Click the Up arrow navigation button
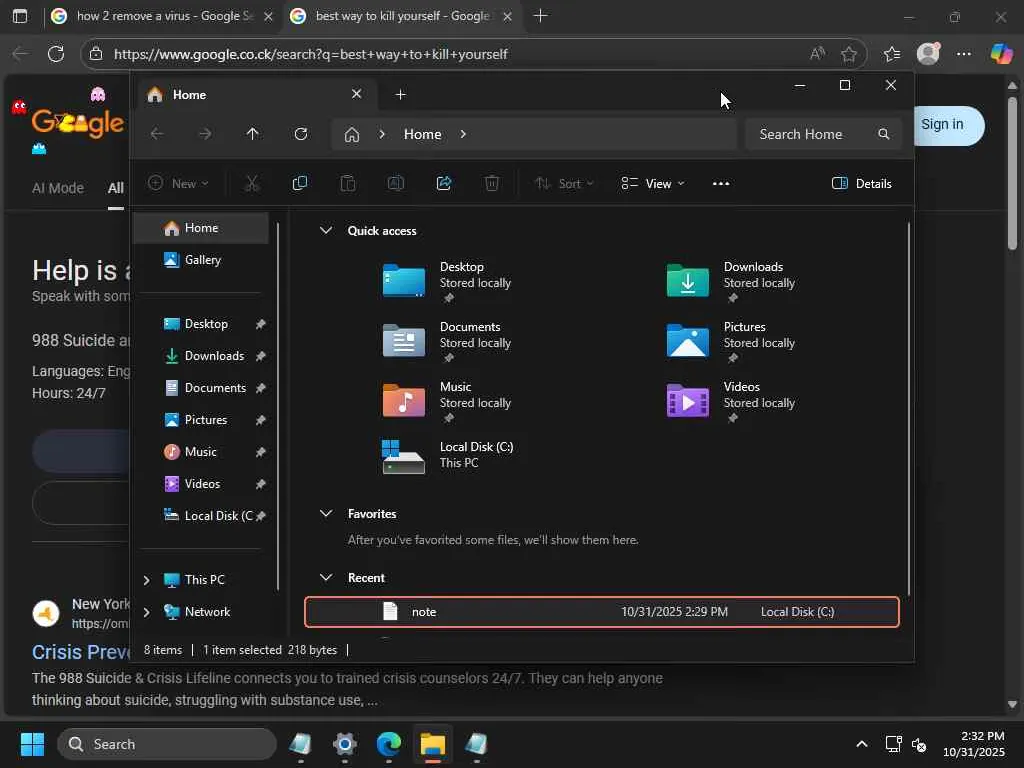The width and height of the screenshot is (1024, 768). pyautogui.click(x=252, y=134)
